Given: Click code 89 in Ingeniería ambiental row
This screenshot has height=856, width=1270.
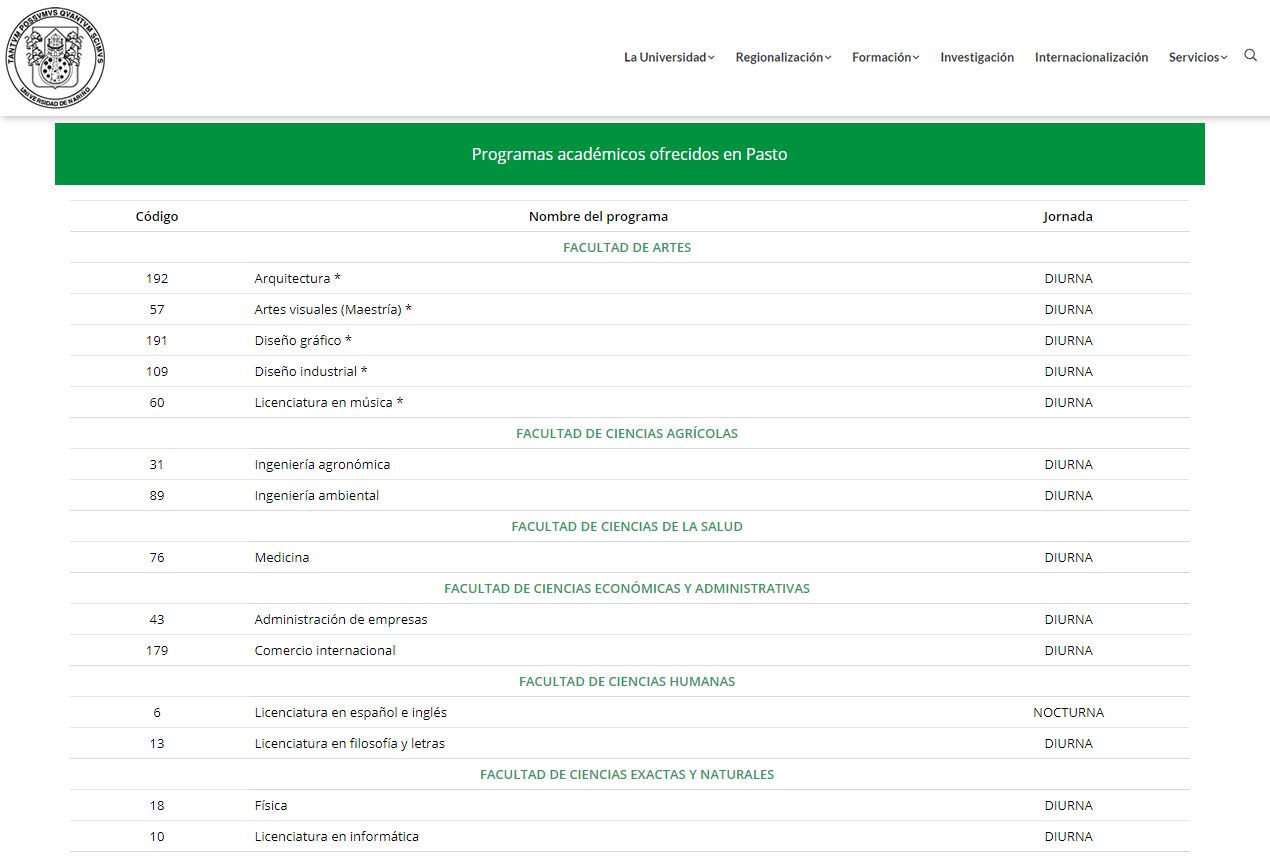Looking at the screenshot, I should 157,495.
